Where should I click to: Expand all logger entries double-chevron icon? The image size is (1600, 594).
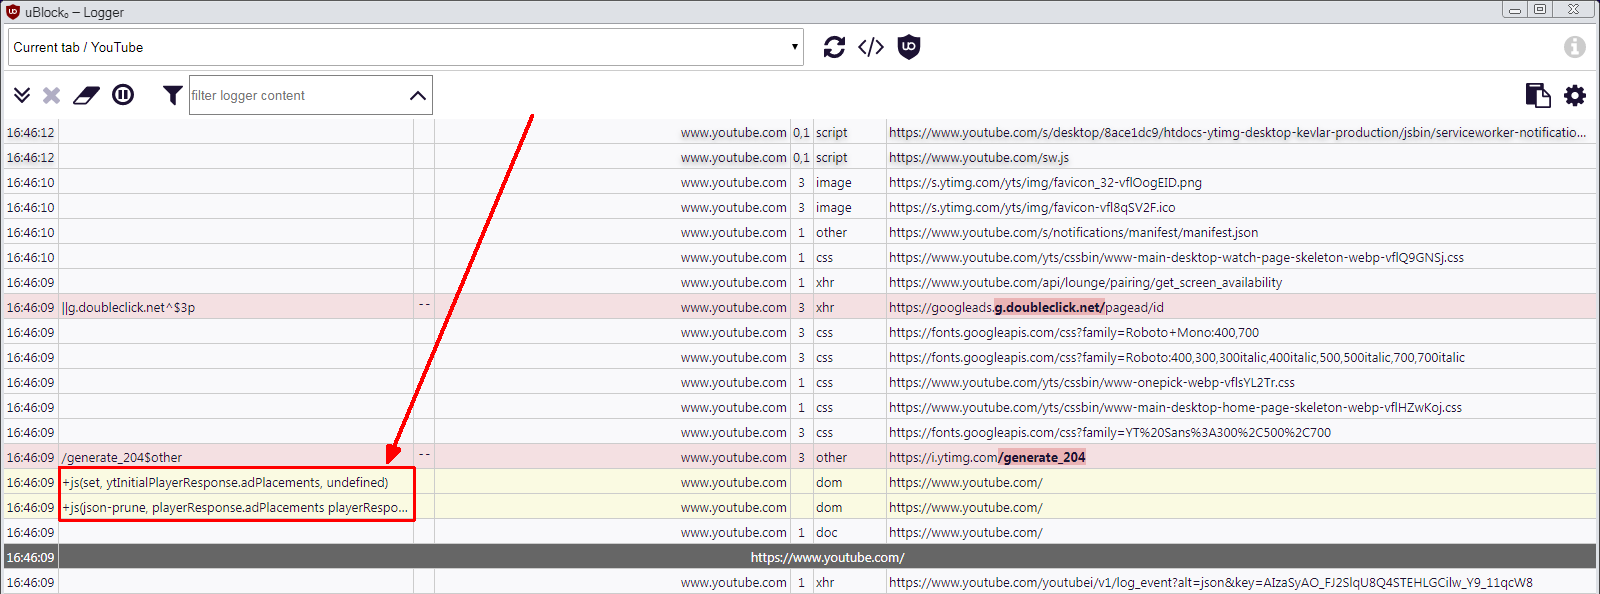click(22, 95)
